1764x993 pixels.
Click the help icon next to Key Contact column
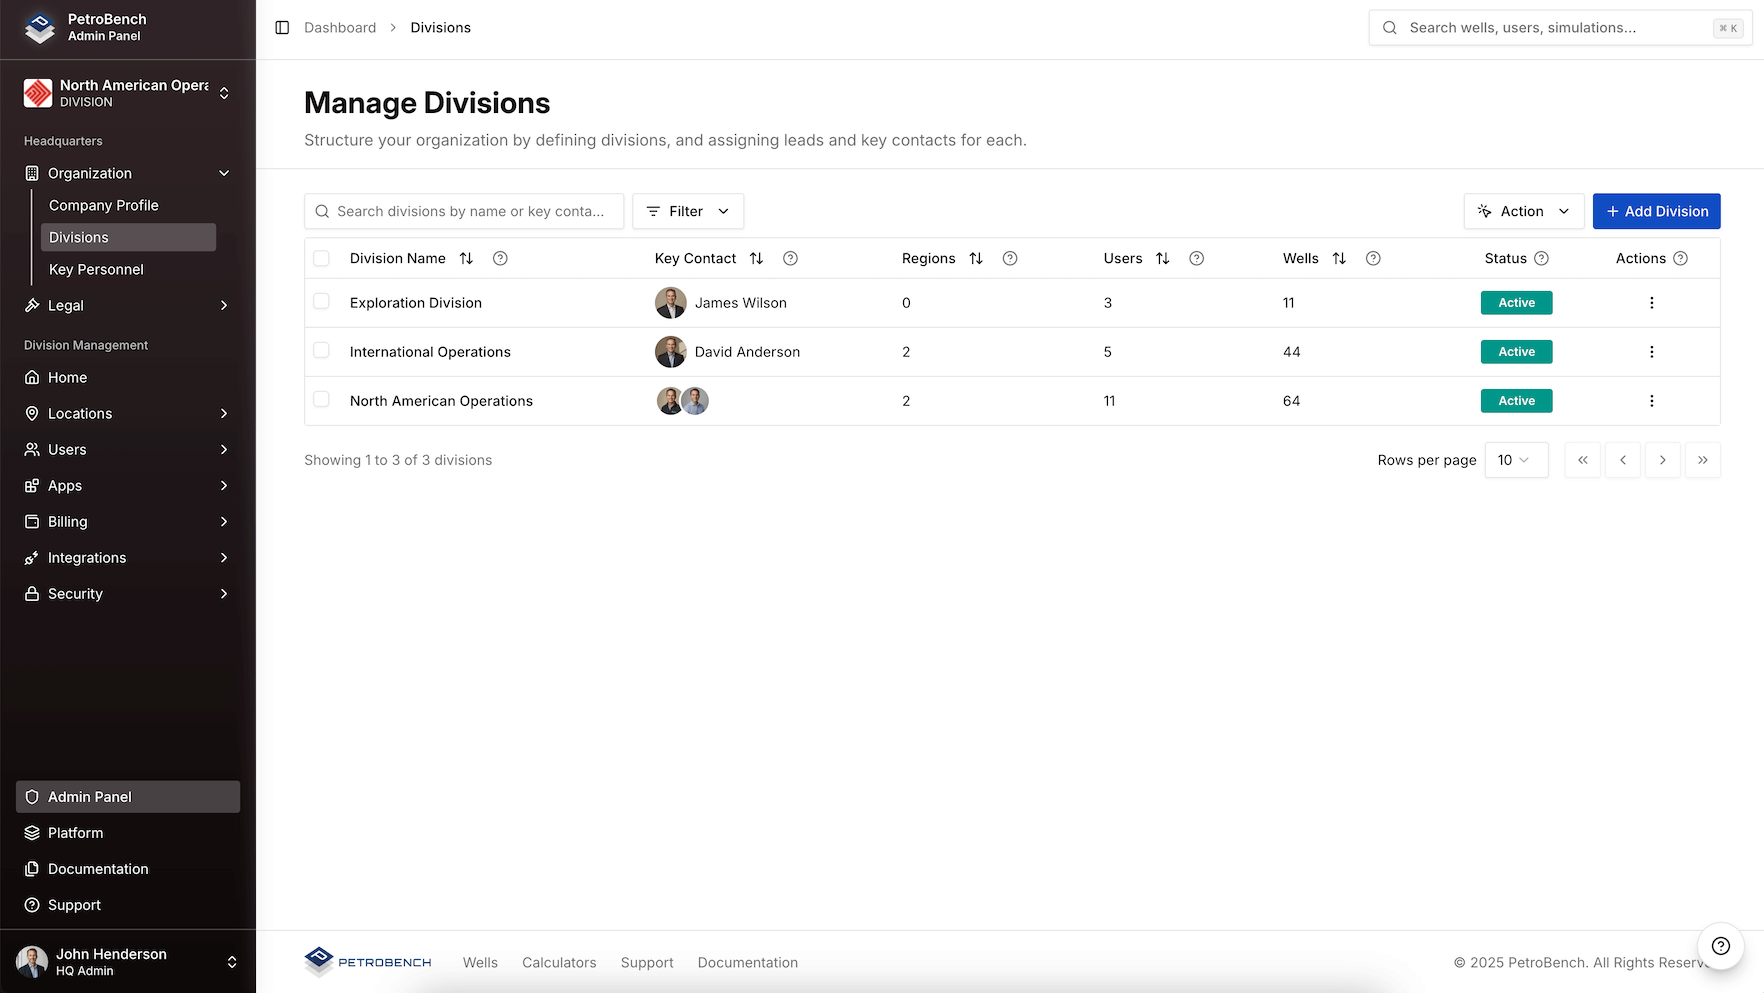(x=790, y=258)
